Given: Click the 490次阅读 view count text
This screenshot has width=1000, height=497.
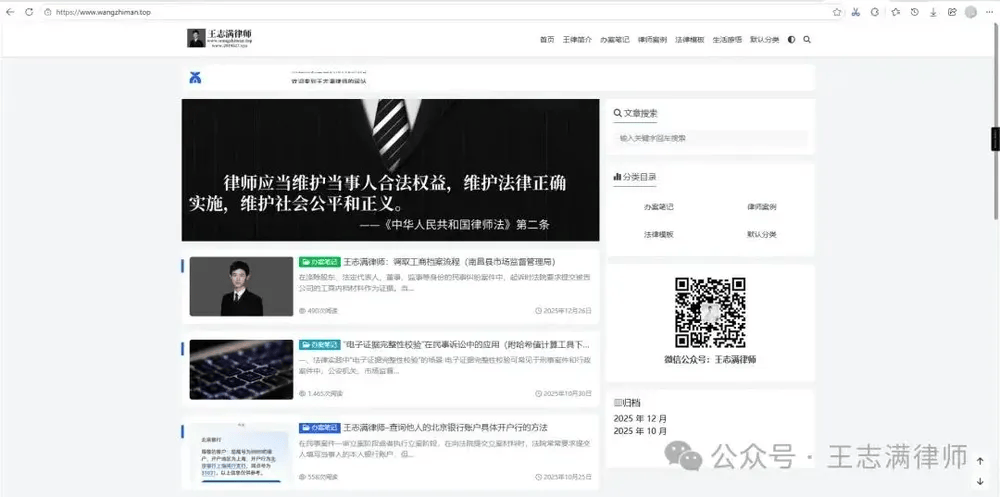Looking at the screenshot, I should coord(323,311).
